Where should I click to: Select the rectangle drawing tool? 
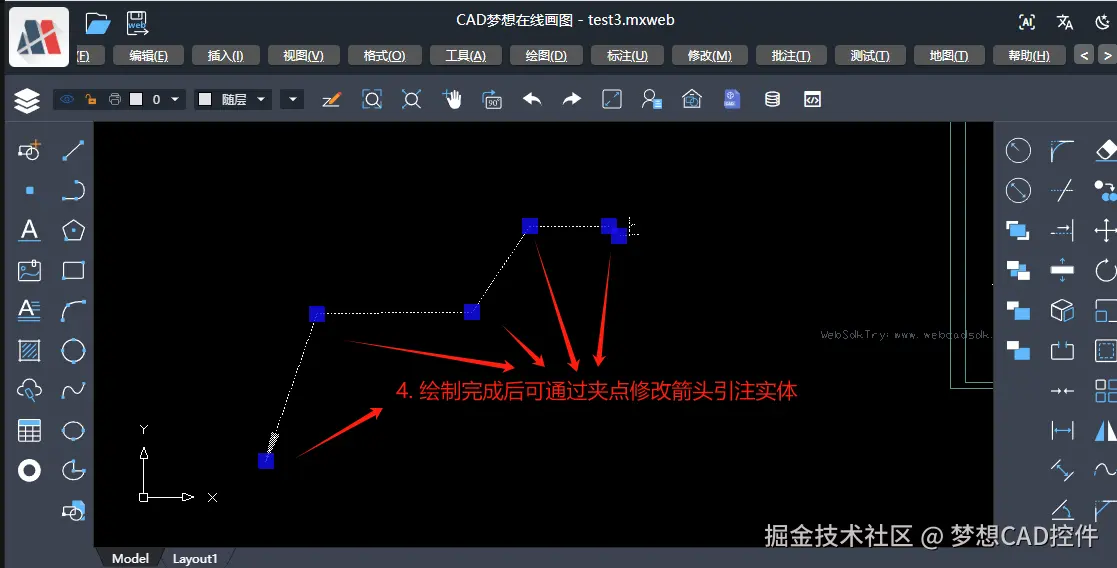point(73,270)
